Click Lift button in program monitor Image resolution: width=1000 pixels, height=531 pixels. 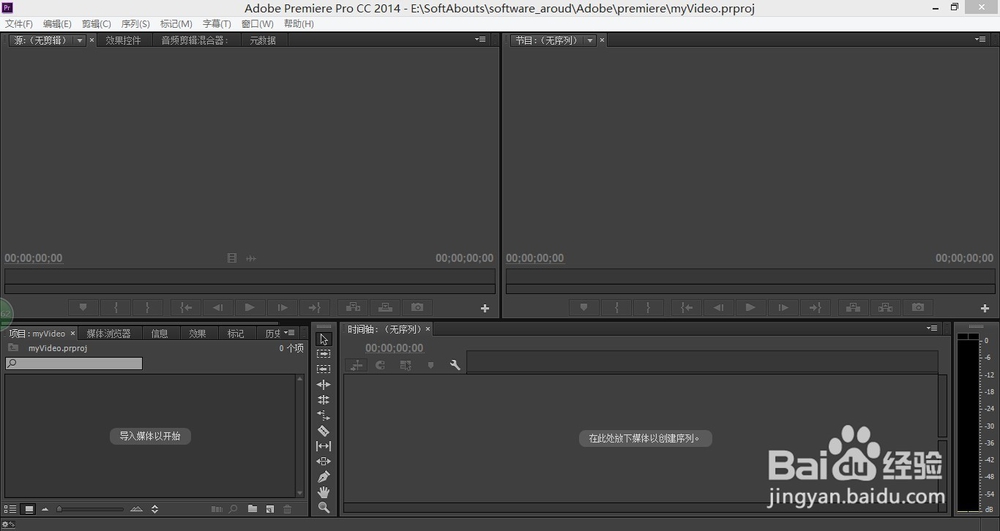pos(853,307)
